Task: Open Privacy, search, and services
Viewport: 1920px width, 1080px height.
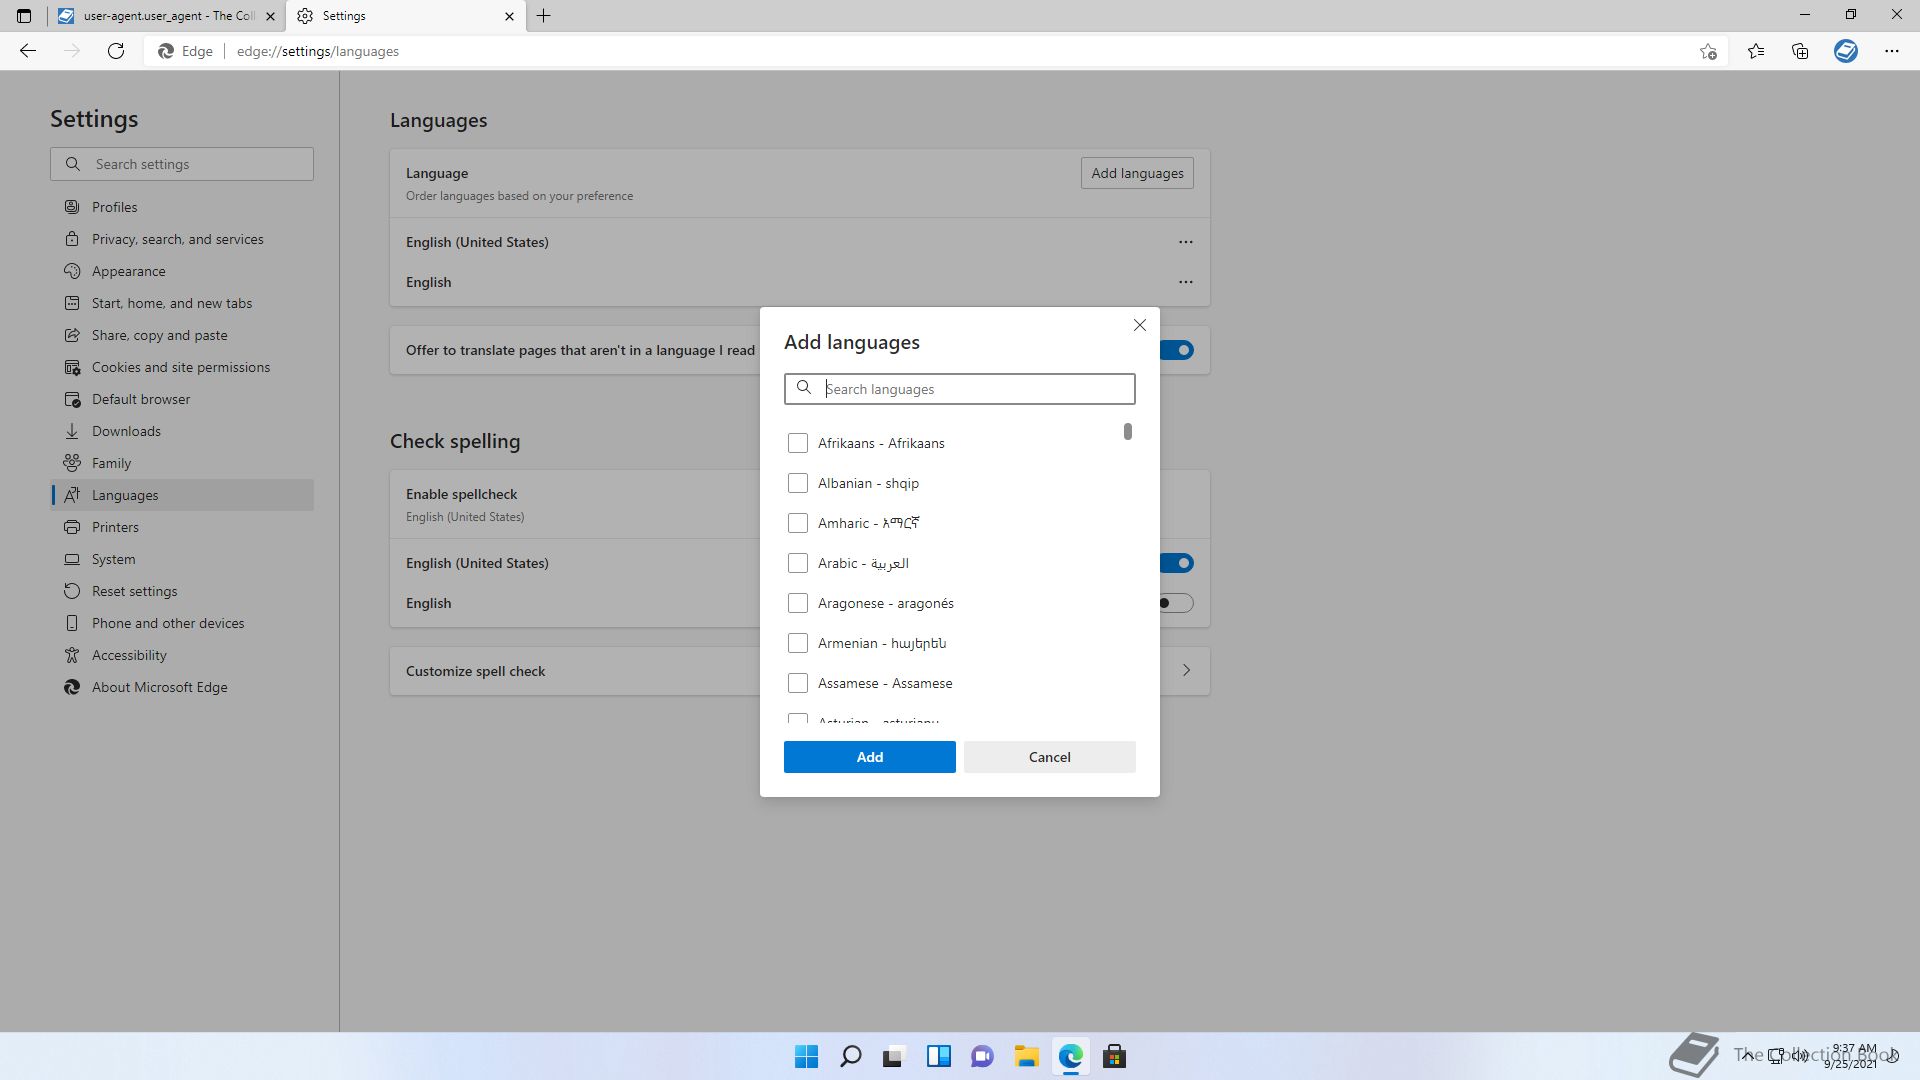Action: [182, 239]
